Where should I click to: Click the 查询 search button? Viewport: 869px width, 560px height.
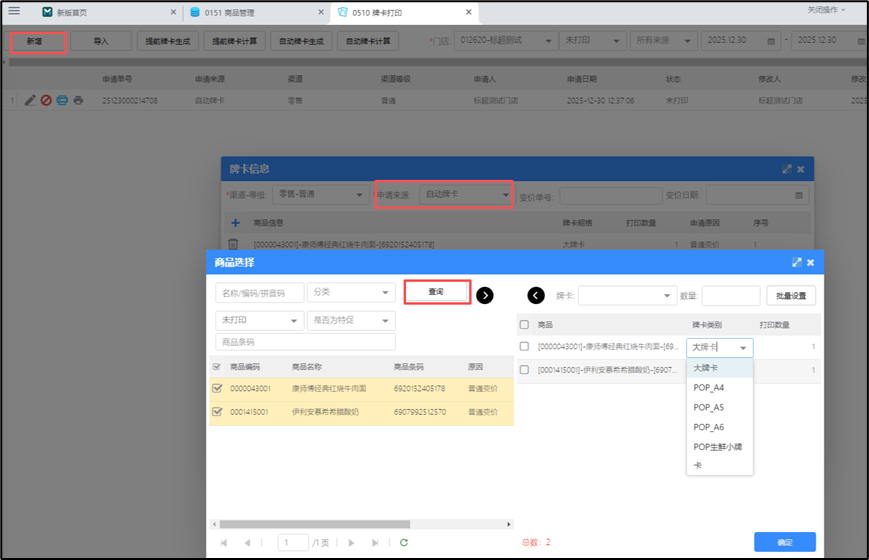tap(436, 292)
